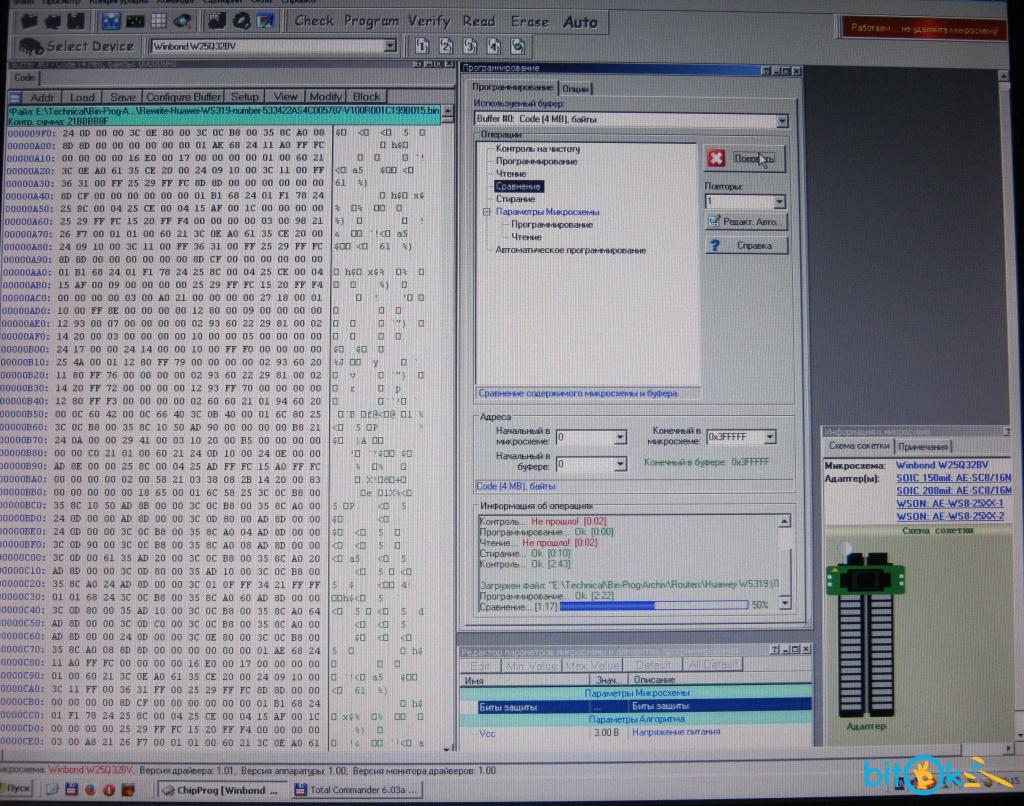Click Auto in the top toolbar

coord(580,22)
